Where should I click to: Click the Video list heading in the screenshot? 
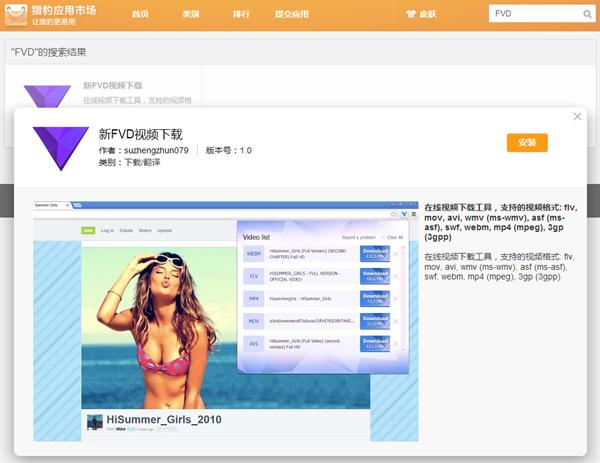pos(256,237)
